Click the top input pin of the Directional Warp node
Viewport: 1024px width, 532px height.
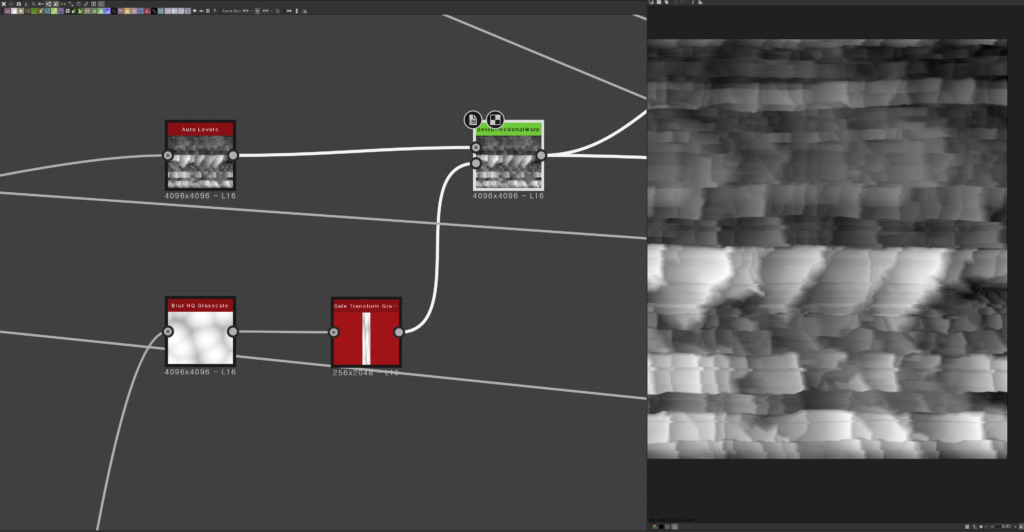(476, 148)
